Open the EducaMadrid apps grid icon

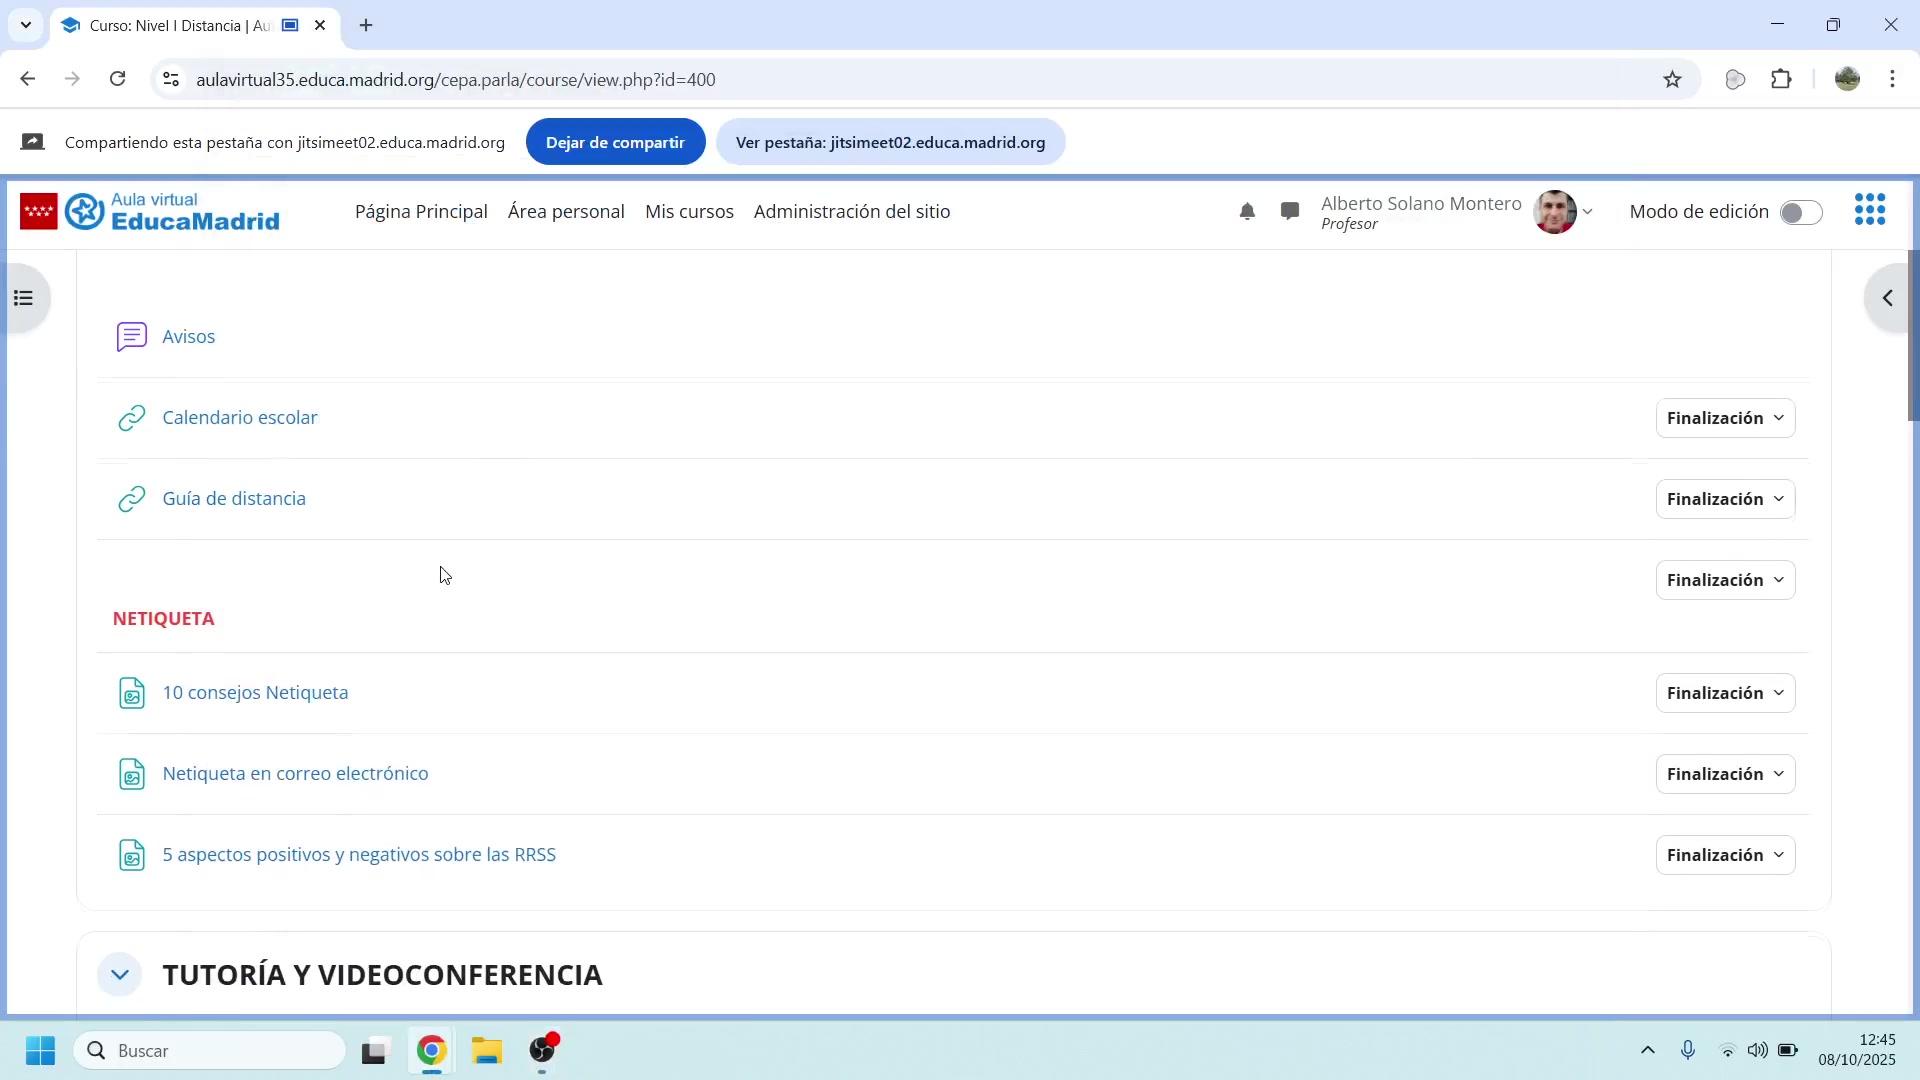point(1869,210)
